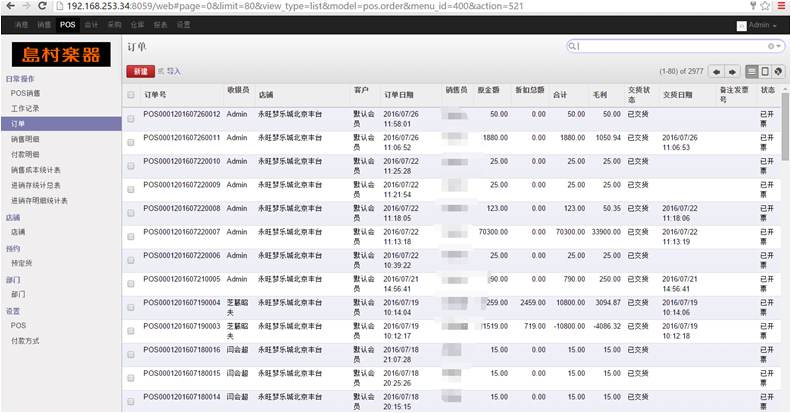Viewport: 791px width, 413px height.
Task: Sort by the 毛利 column header
Action: (x=599, y=95)
